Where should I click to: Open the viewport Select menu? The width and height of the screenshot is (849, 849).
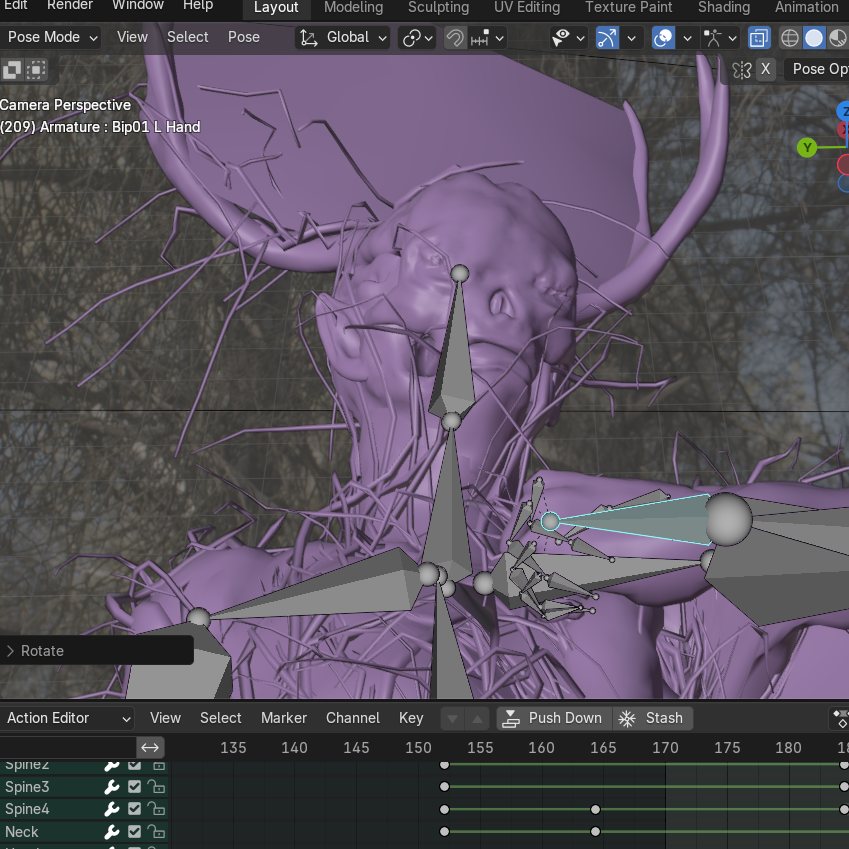click(x=187, y=37)
